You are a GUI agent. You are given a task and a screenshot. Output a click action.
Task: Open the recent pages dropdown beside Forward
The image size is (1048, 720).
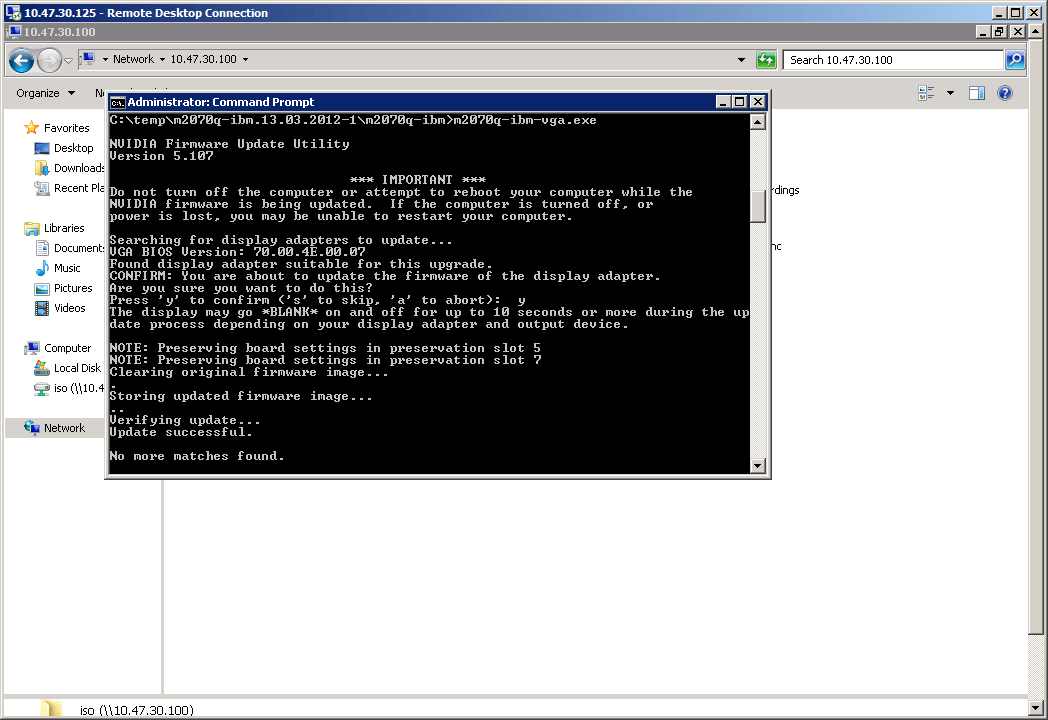point(68,61)
